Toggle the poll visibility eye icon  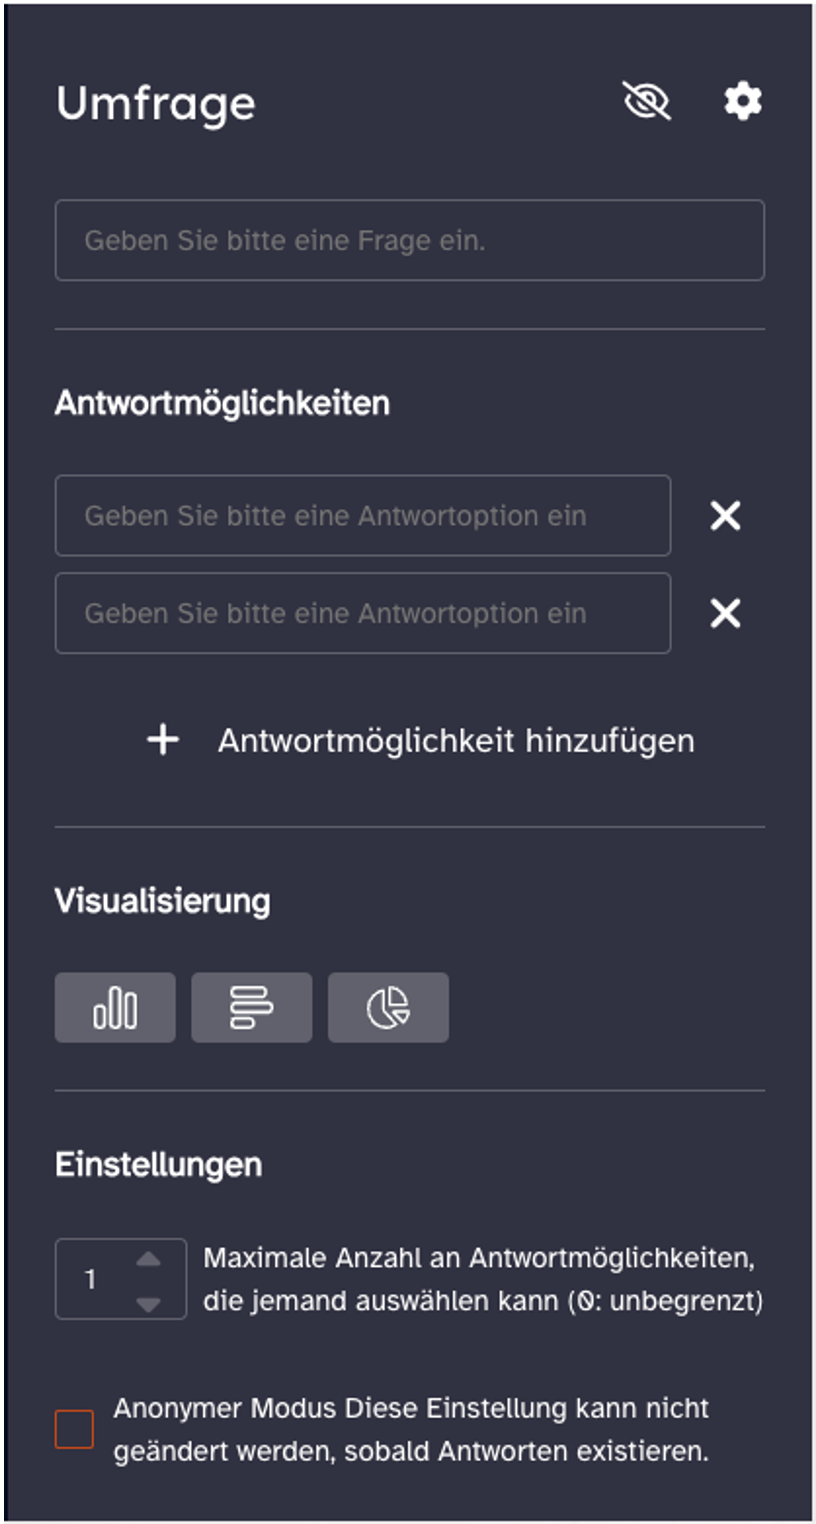tap(646, 102)
